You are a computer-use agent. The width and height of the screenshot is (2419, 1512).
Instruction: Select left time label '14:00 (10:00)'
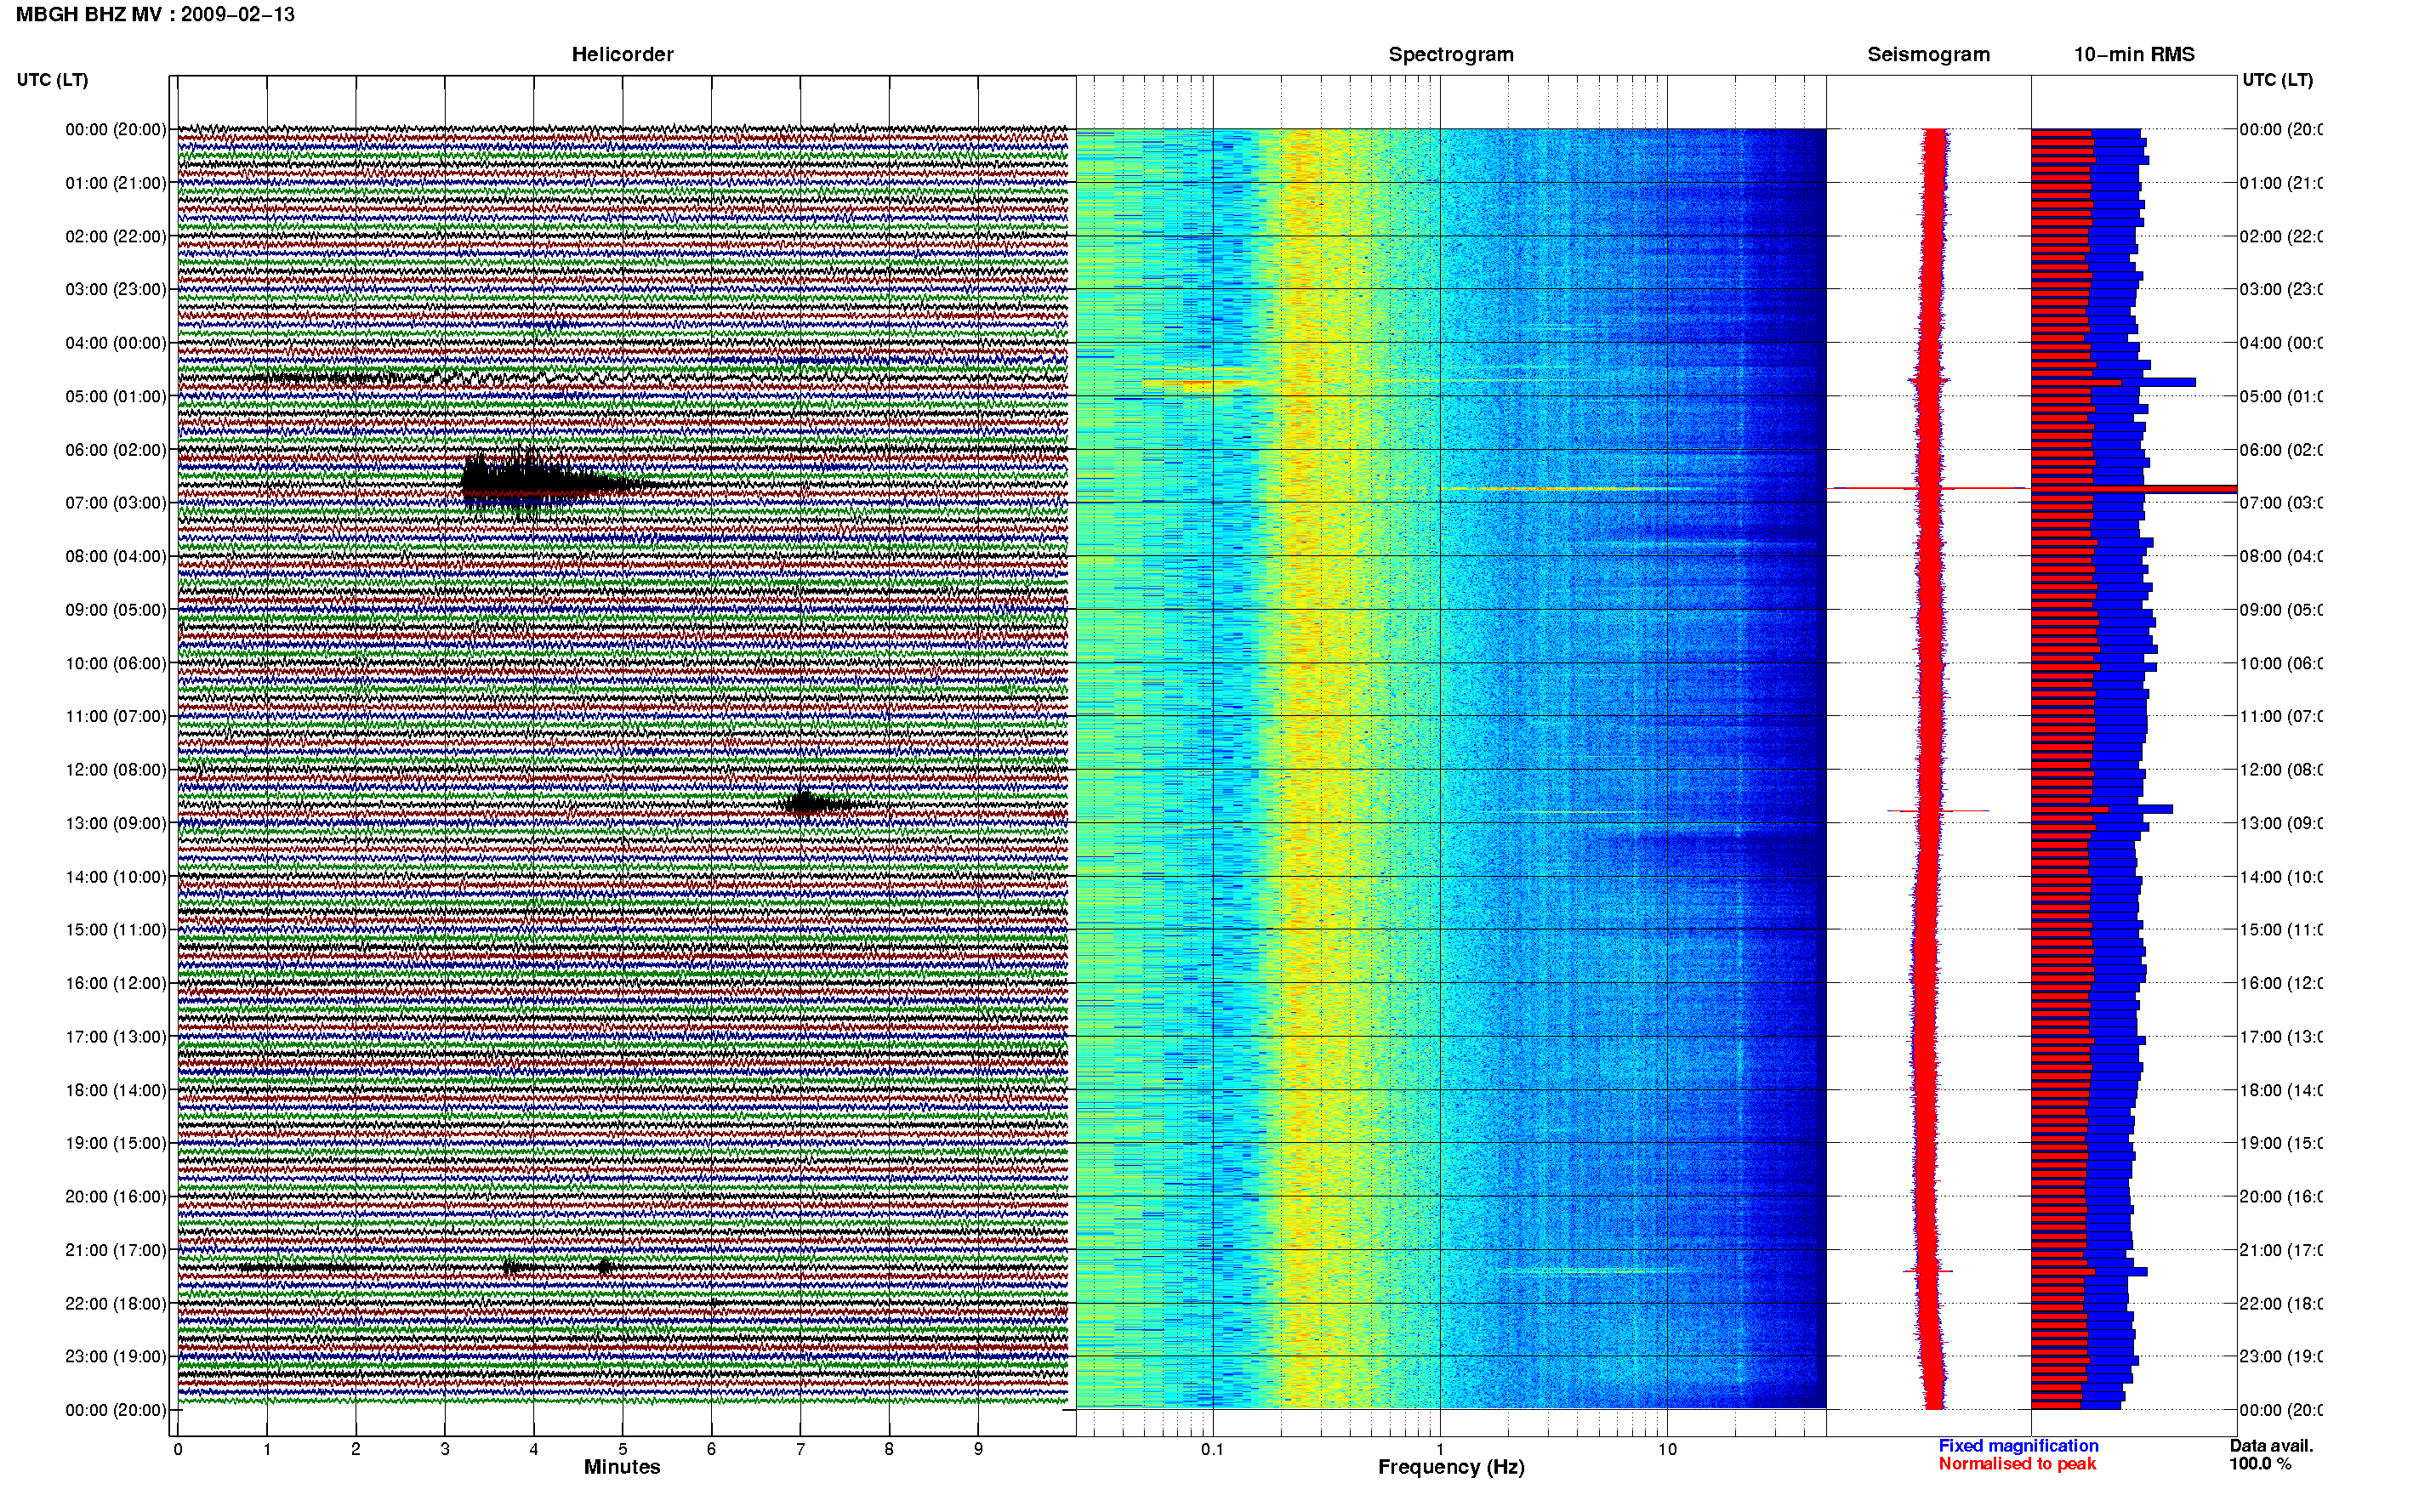[x=116, y=877]
